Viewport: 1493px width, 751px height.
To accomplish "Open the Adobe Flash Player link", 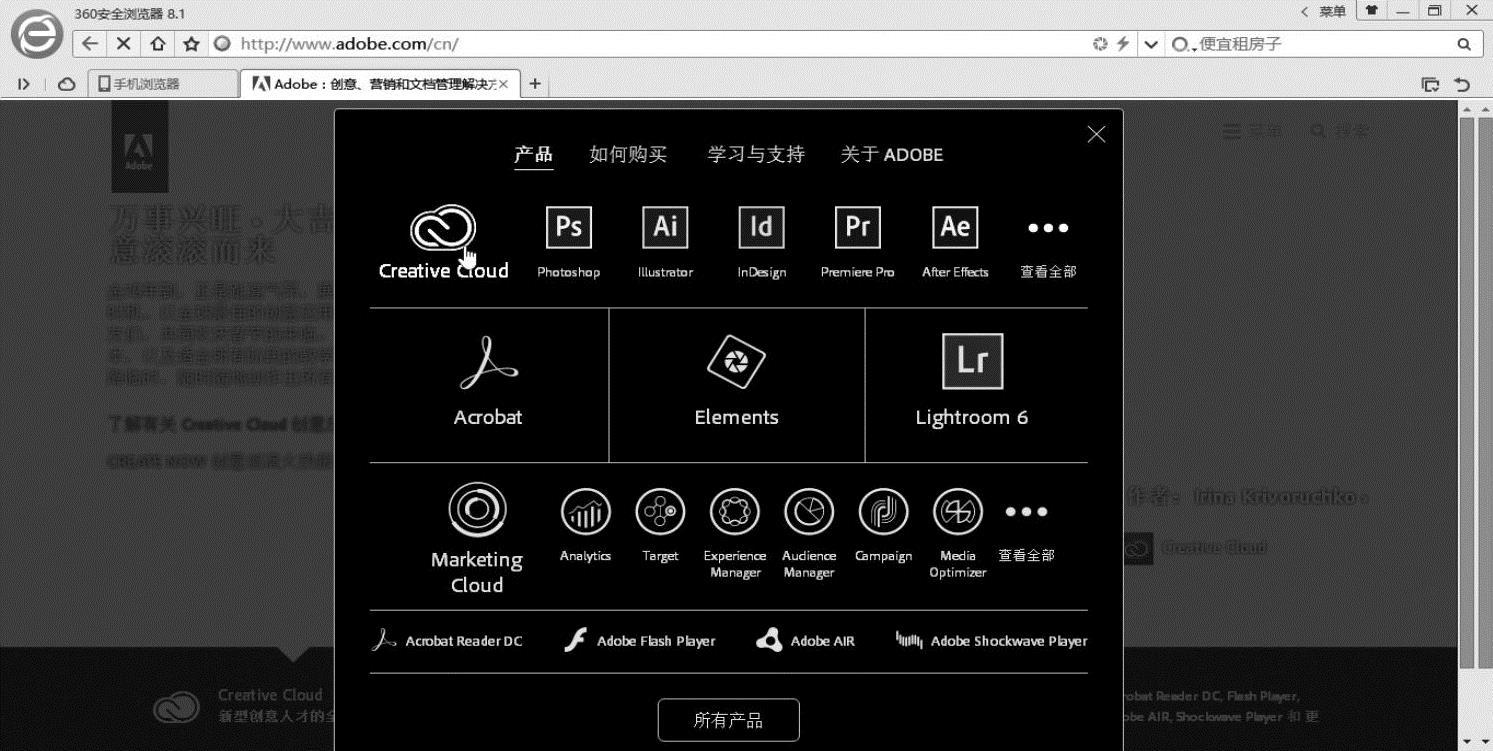I will [x=640, y=641].
